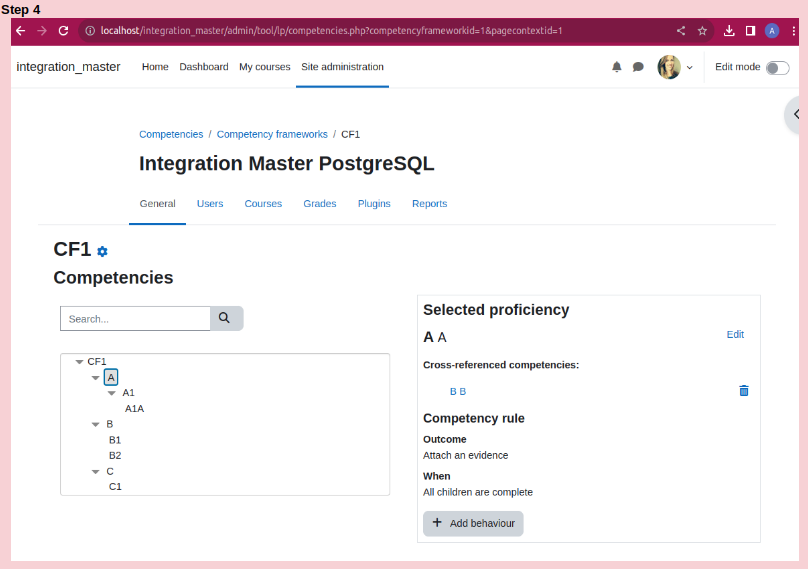The image size is (808, 569).
Task: Click the browser forward arrow
Action: pyautogui.click(x=42, y=31)
